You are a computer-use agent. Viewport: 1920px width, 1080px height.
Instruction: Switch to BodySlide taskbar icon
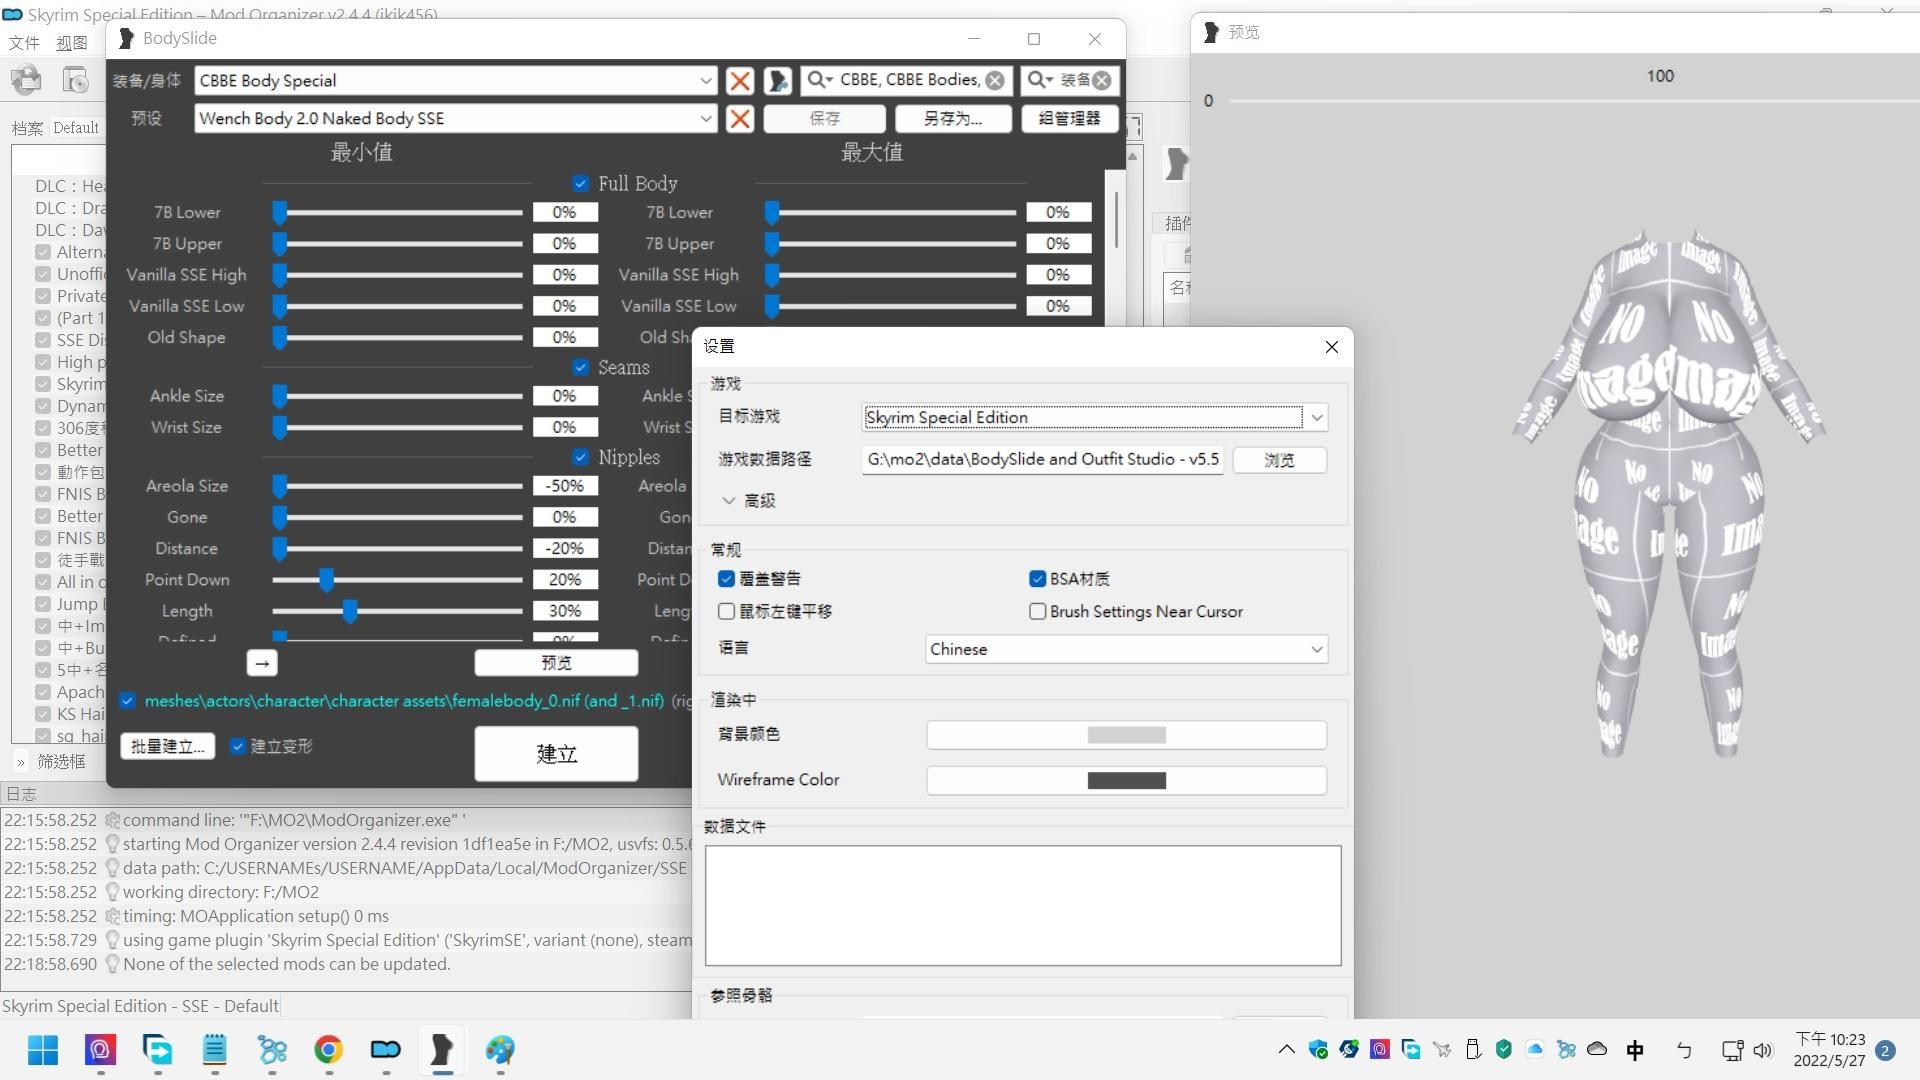(442, 1049)
